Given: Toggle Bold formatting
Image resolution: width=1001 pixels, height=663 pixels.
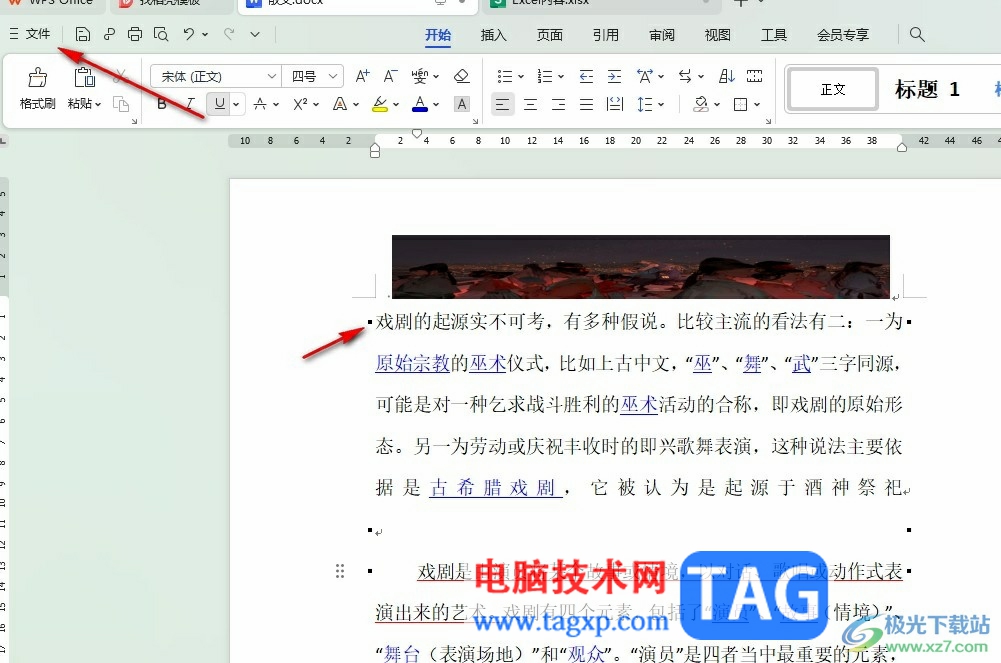Looking at the screenshot, I should (162, 104).
